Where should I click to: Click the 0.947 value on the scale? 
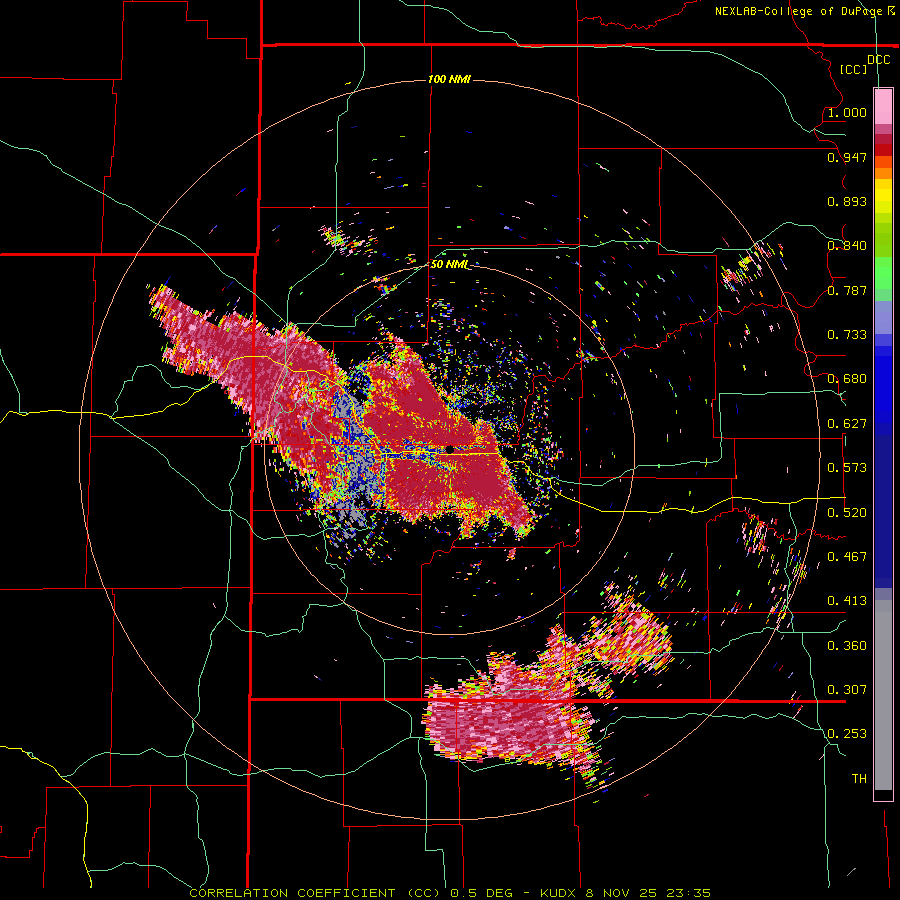coord(847,157)
